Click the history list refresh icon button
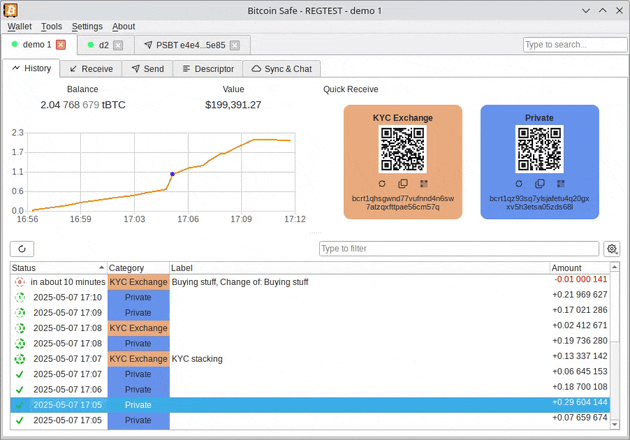The height and width of the screenshot is (440, 630). pyautogui.click(x=22, y=249)
